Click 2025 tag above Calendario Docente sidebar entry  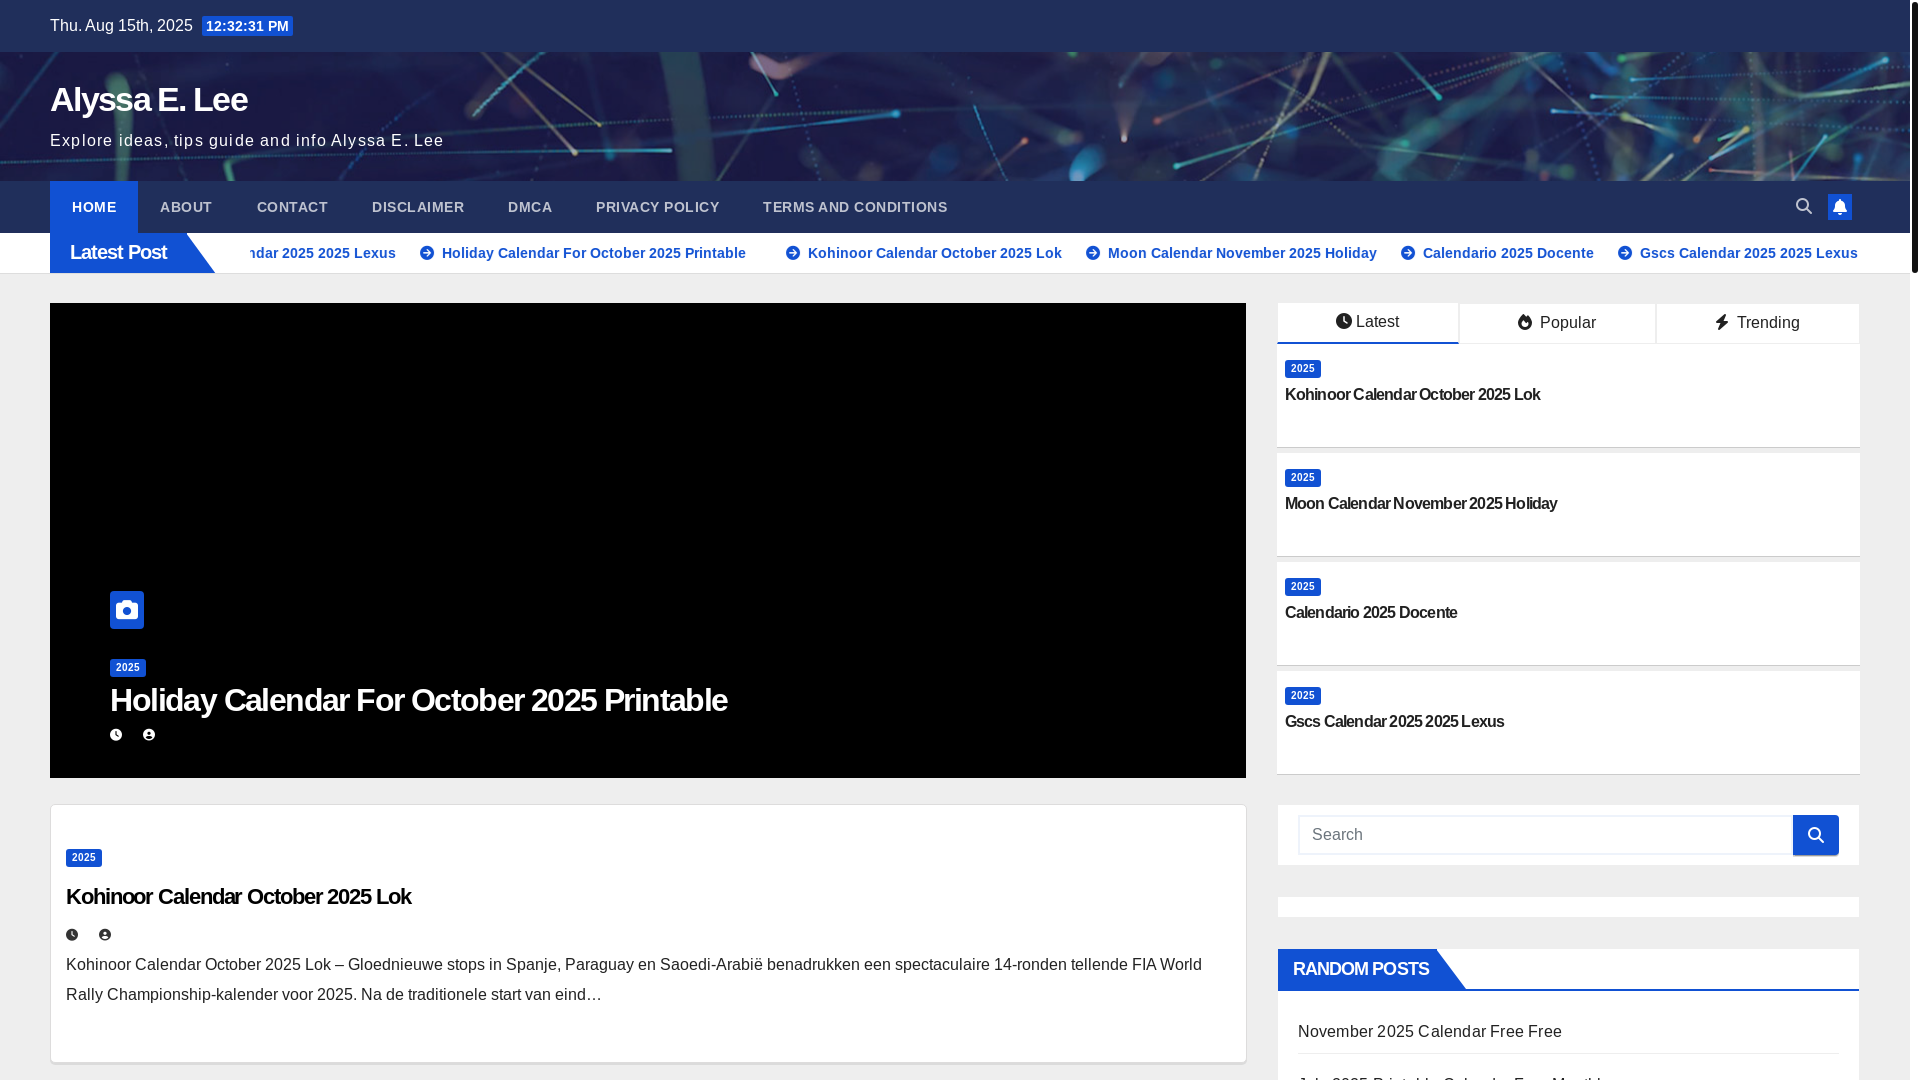(1303, 587)
